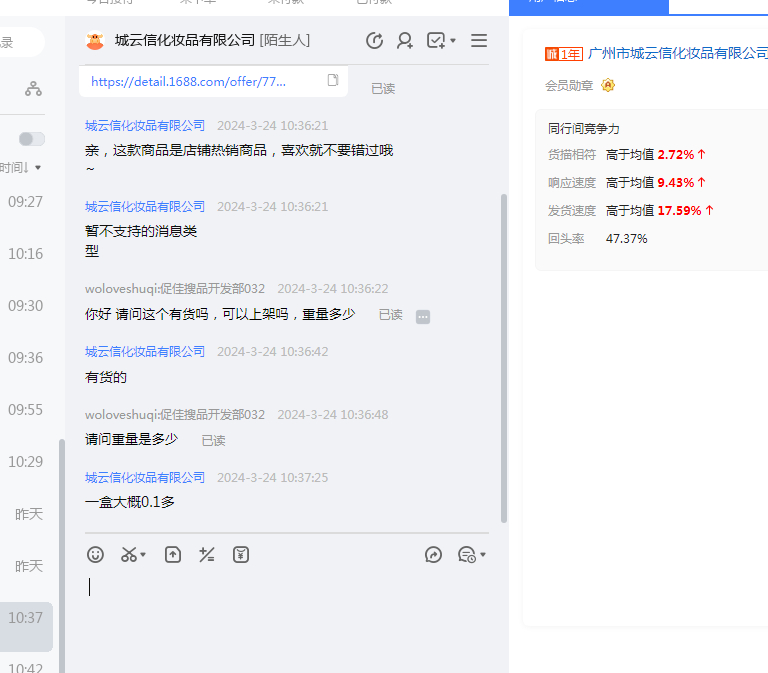Click the yuan payment icon in toolbar
The image size is (768, 673).
click(241, 554)
